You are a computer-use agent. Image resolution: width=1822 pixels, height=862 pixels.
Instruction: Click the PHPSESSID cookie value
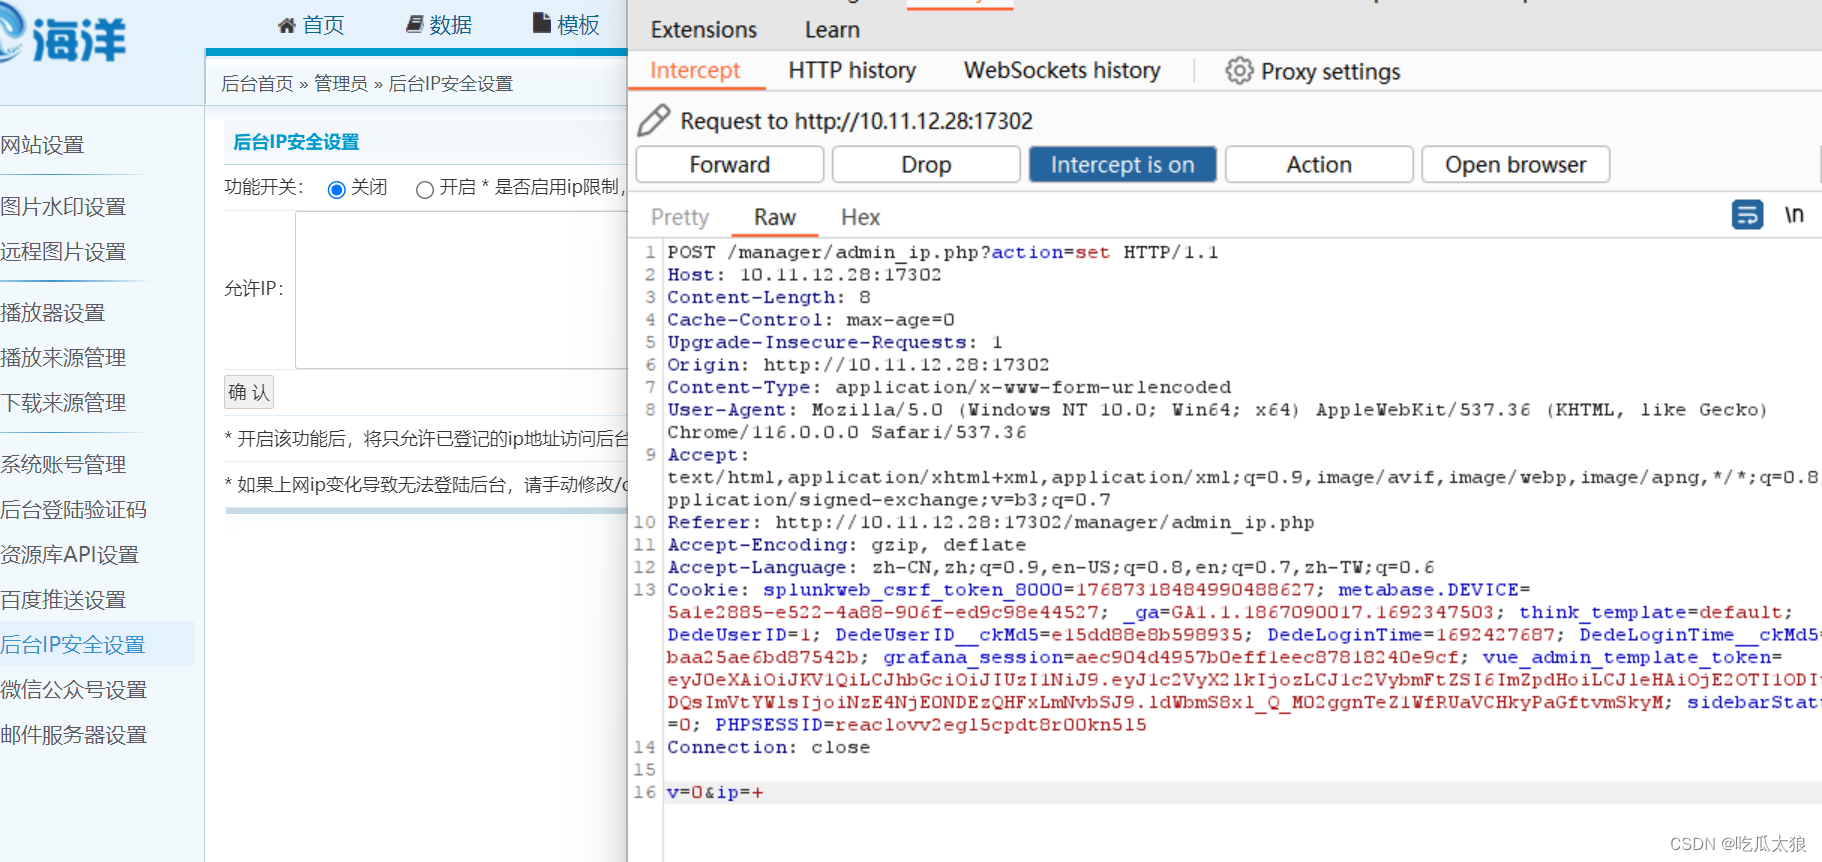tap(990, 725)
